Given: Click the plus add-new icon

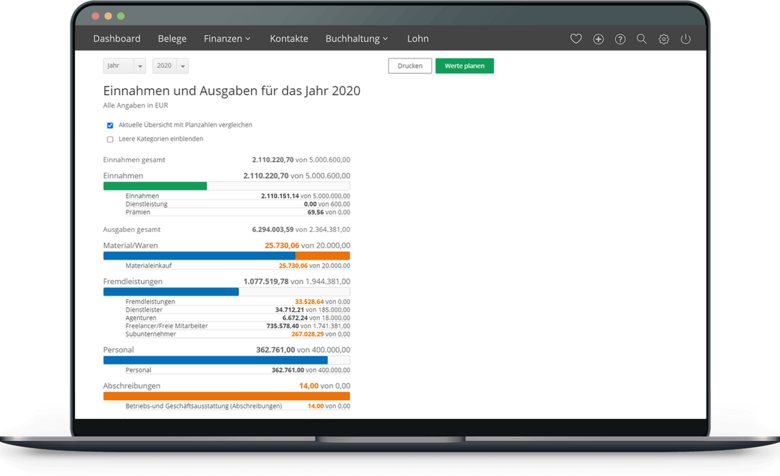Looking at the screenshot, I should [x=598, y=39].
